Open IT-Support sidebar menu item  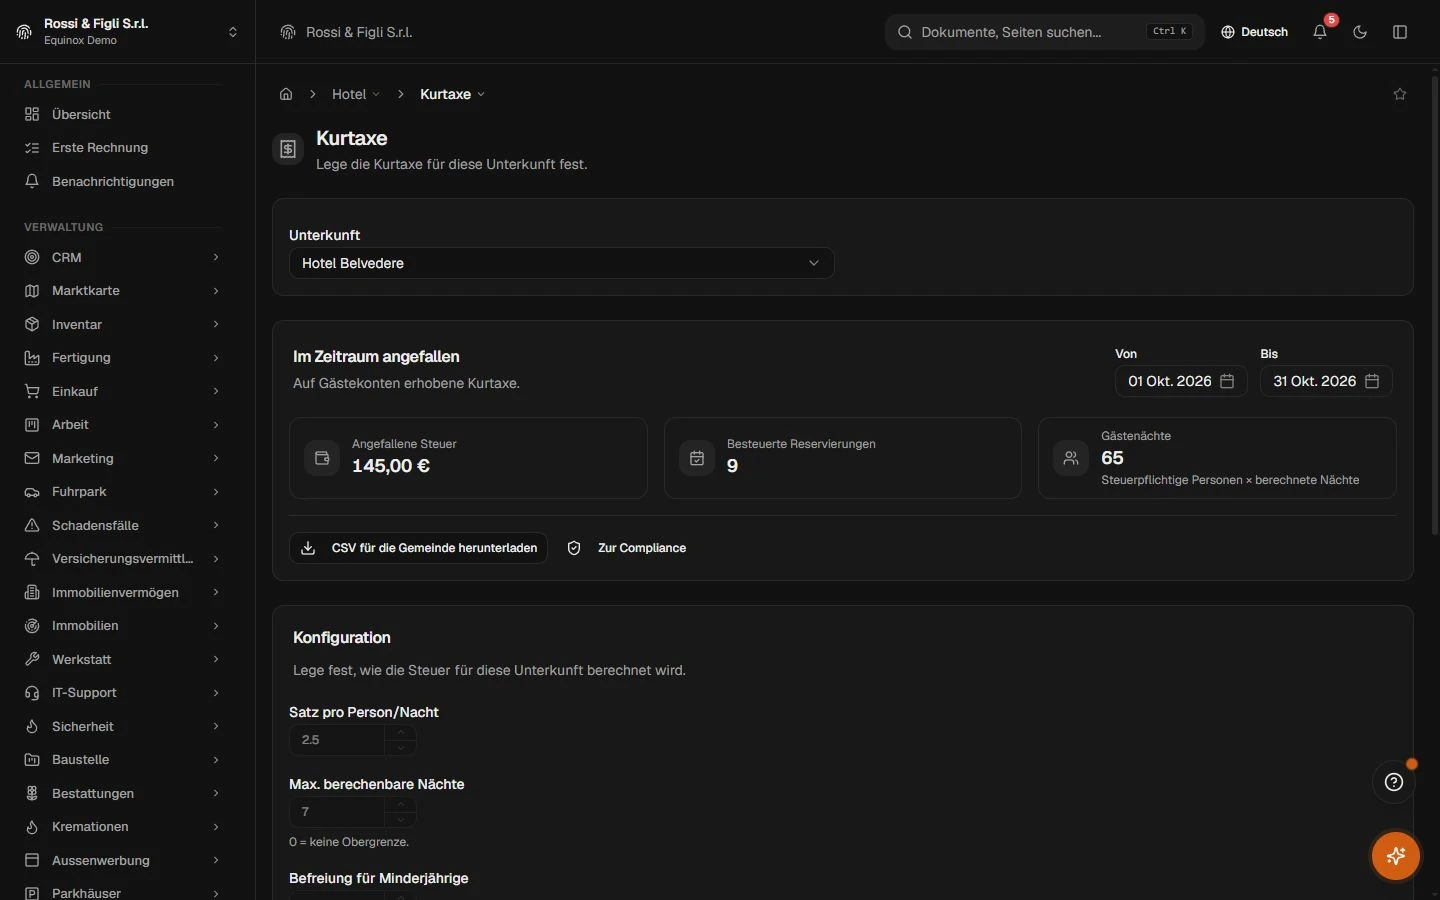(123, 692)
